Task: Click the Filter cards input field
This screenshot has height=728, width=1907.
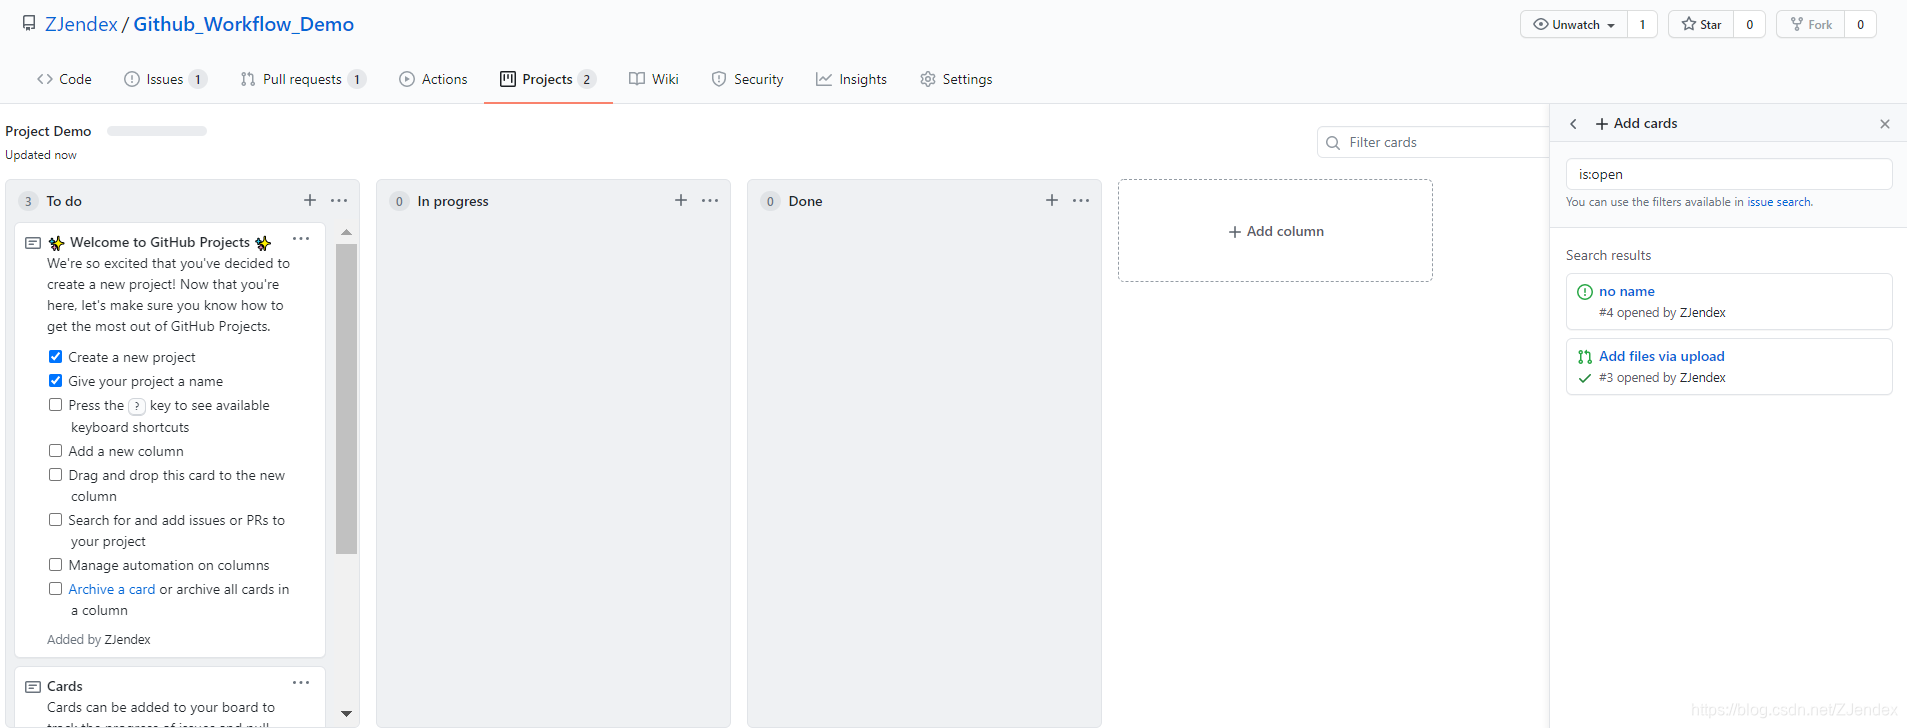Action: tap(1433, 142)
